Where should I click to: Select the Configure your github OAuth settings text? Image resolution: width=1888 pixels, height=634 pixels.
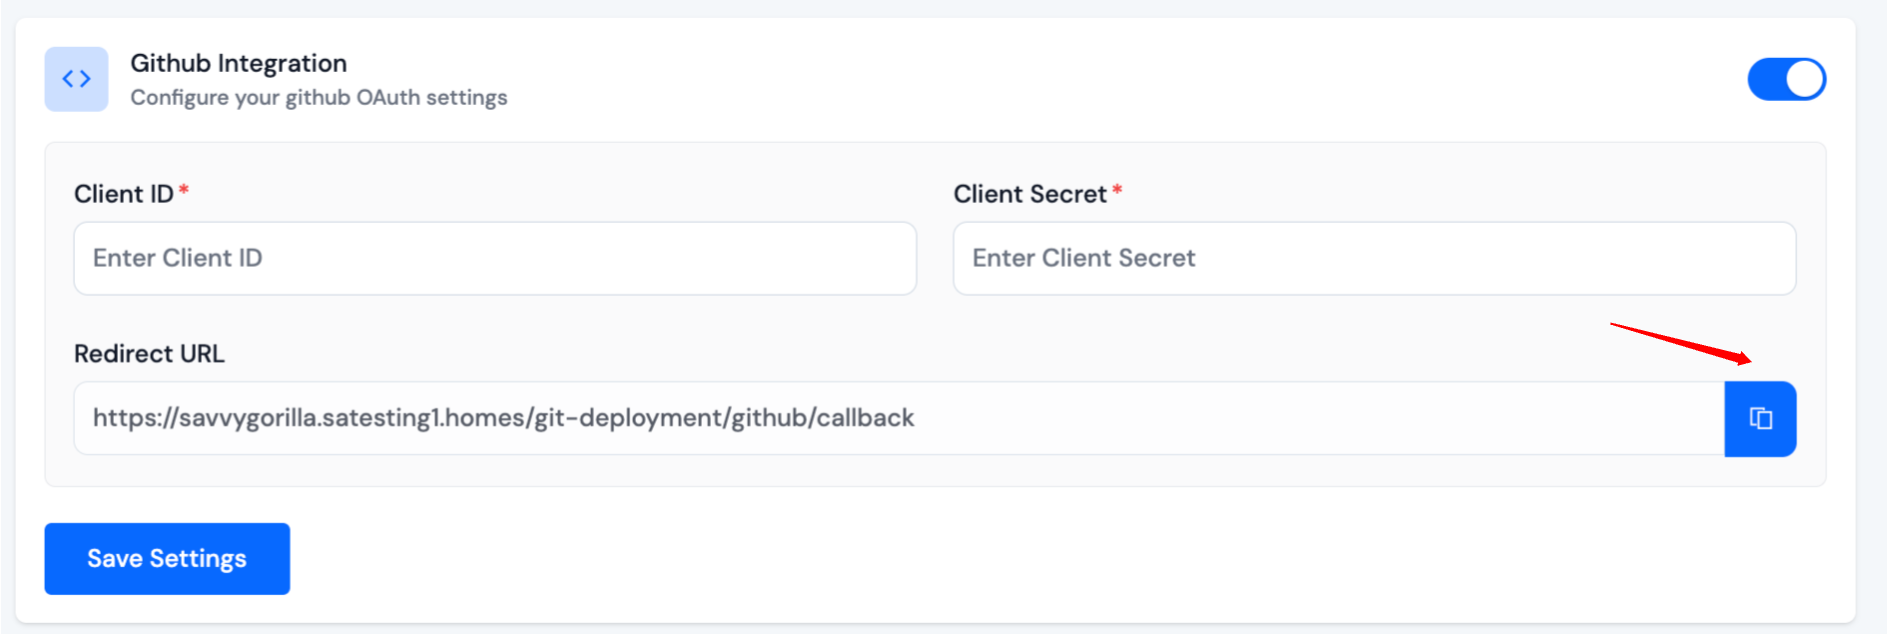pyautogui.click(x=317, y=97)
